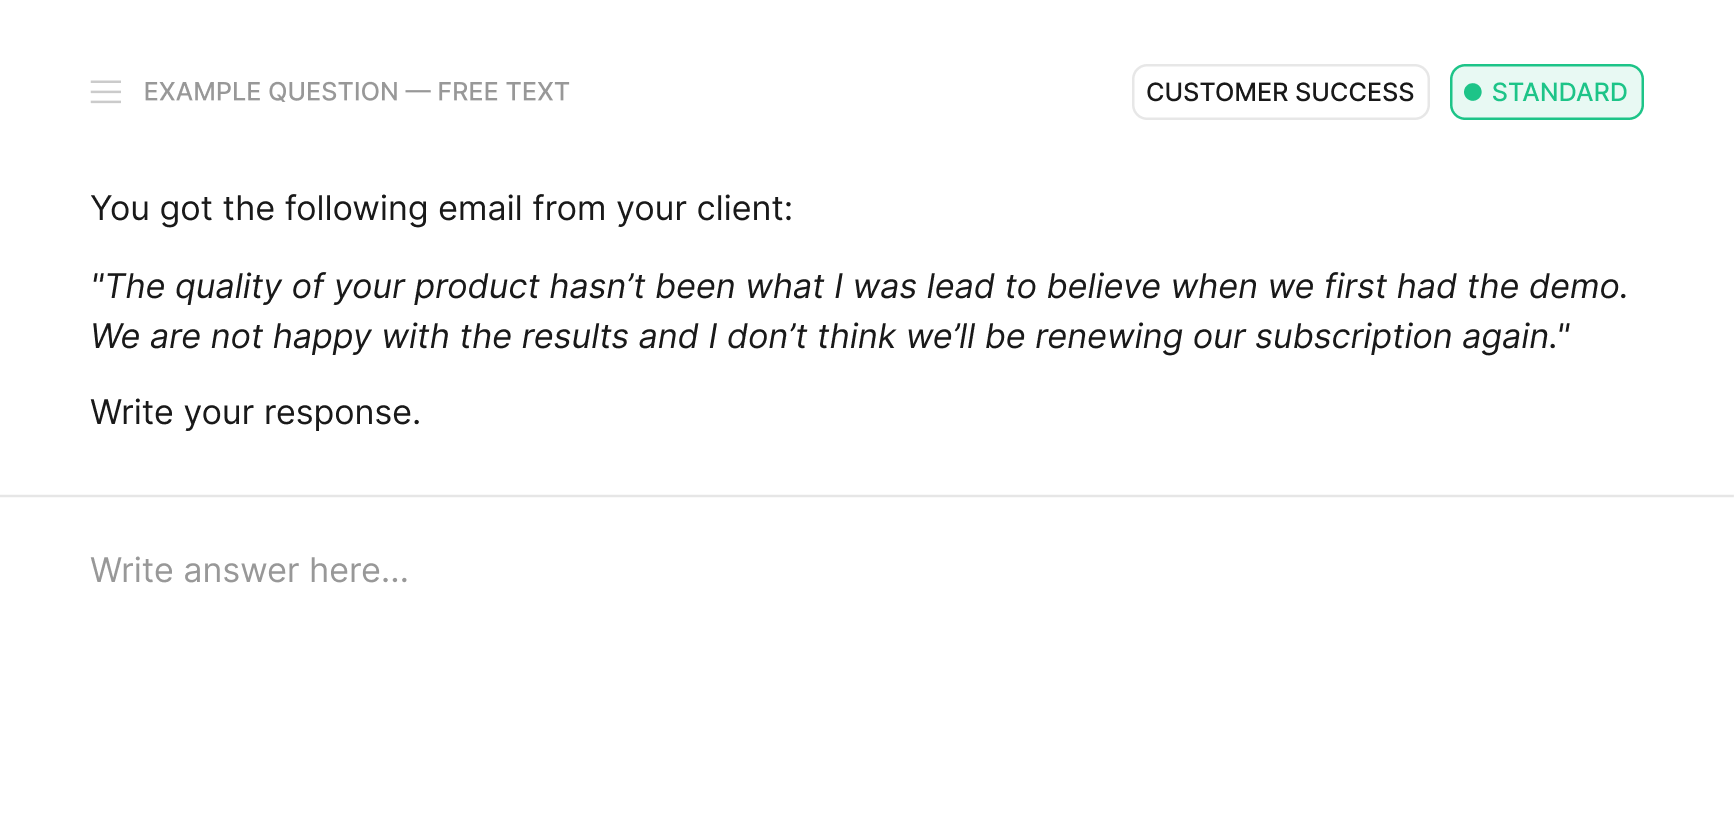Click the line 'You got the following email'

tap(441, 208)
